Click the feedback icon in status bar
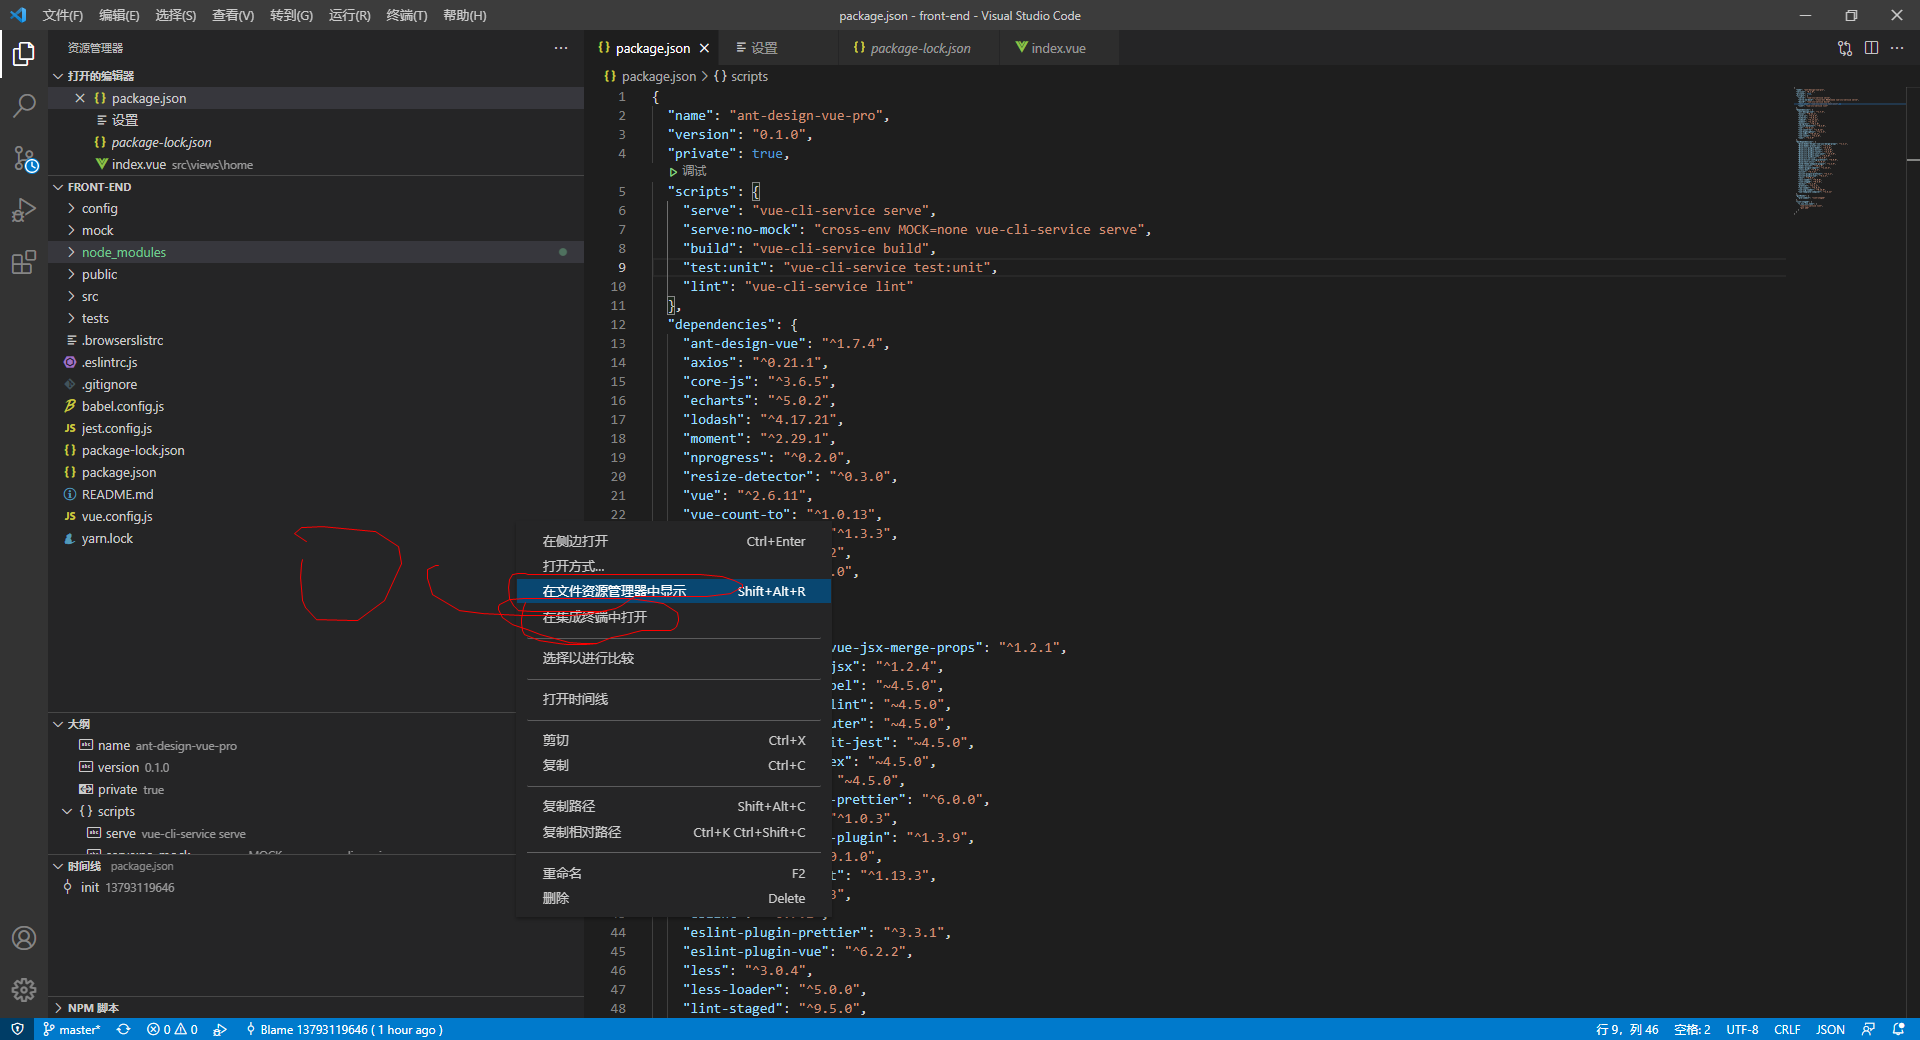1920x1040 pixels. coord(1868,1029)
